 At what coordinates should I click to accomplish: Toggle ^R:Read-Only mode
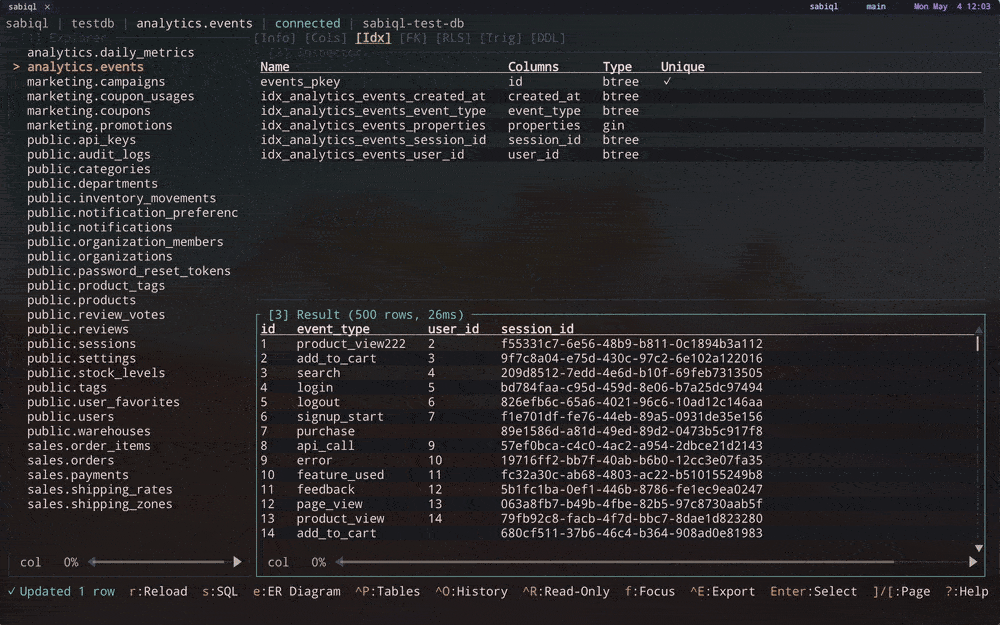[566, 591]
